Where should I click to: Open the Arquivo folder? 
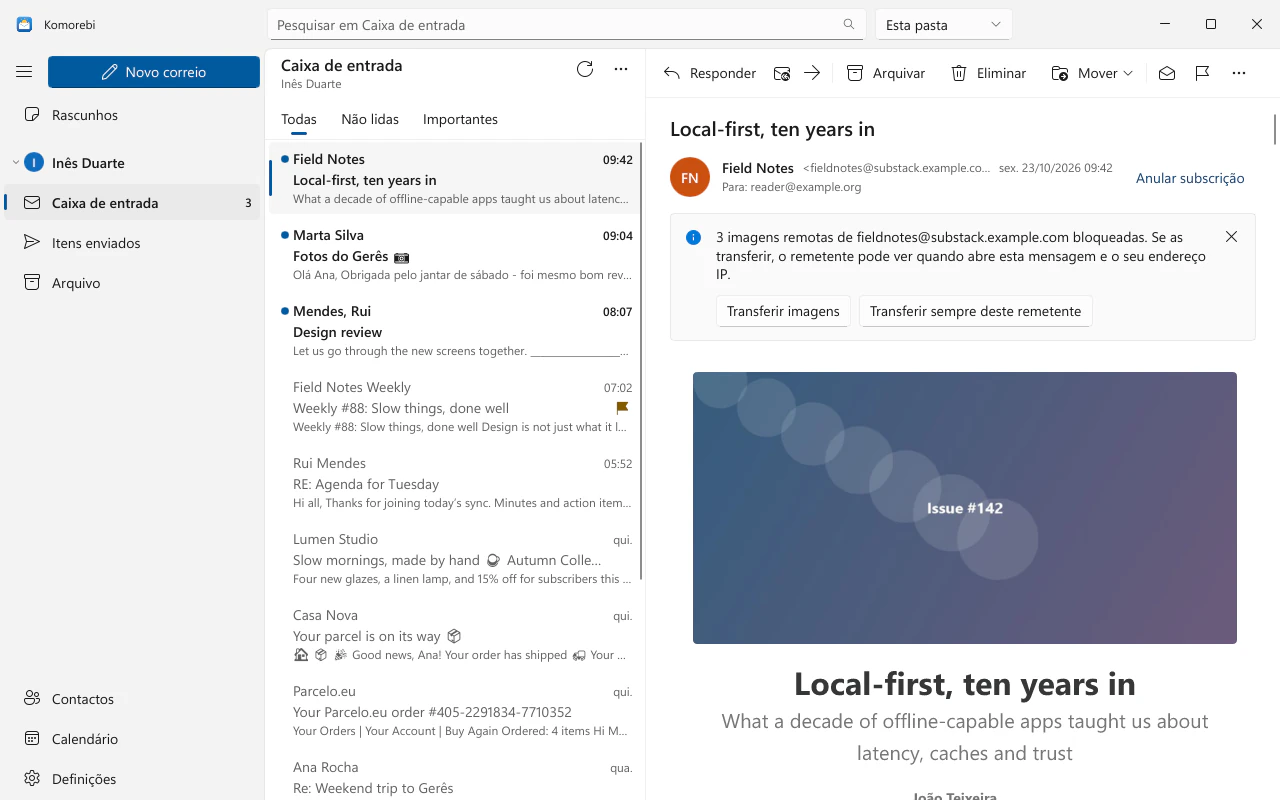[x=132, y=283]
